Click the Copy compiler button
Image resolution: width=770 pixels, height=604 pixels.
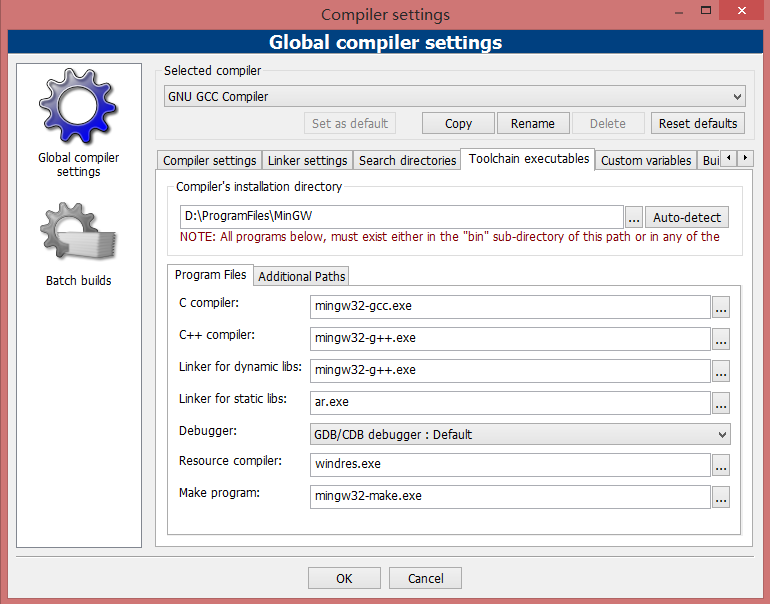458,123
